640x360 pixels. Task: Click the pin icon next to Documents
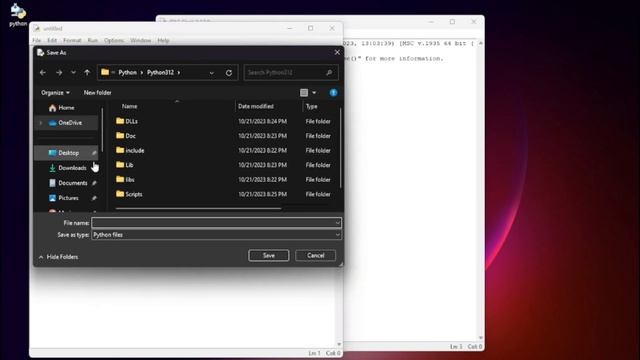tap(94, 183)
